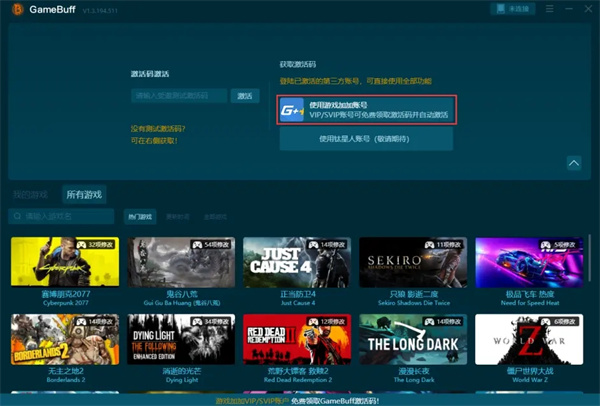Click the controller badge on Sekiro
Screen dimensions: 600x406
[428, 244]
